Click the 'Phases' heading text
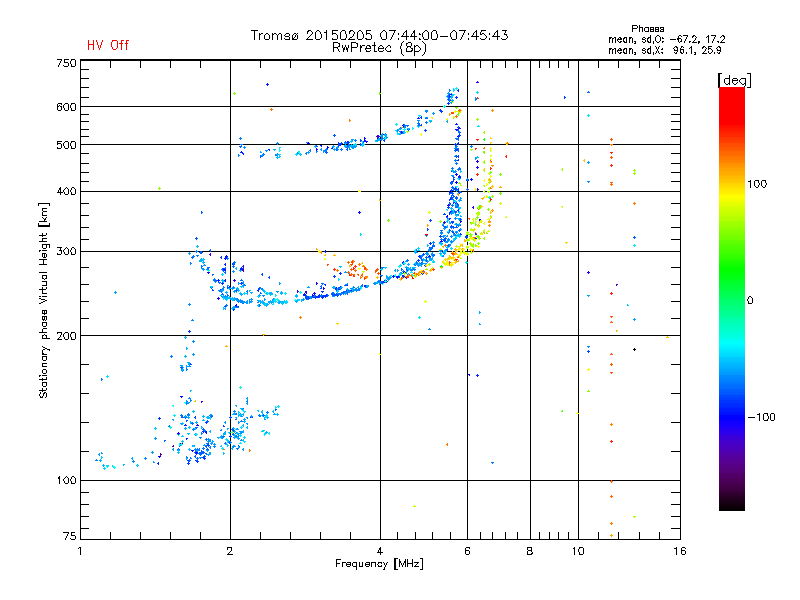 647,29
